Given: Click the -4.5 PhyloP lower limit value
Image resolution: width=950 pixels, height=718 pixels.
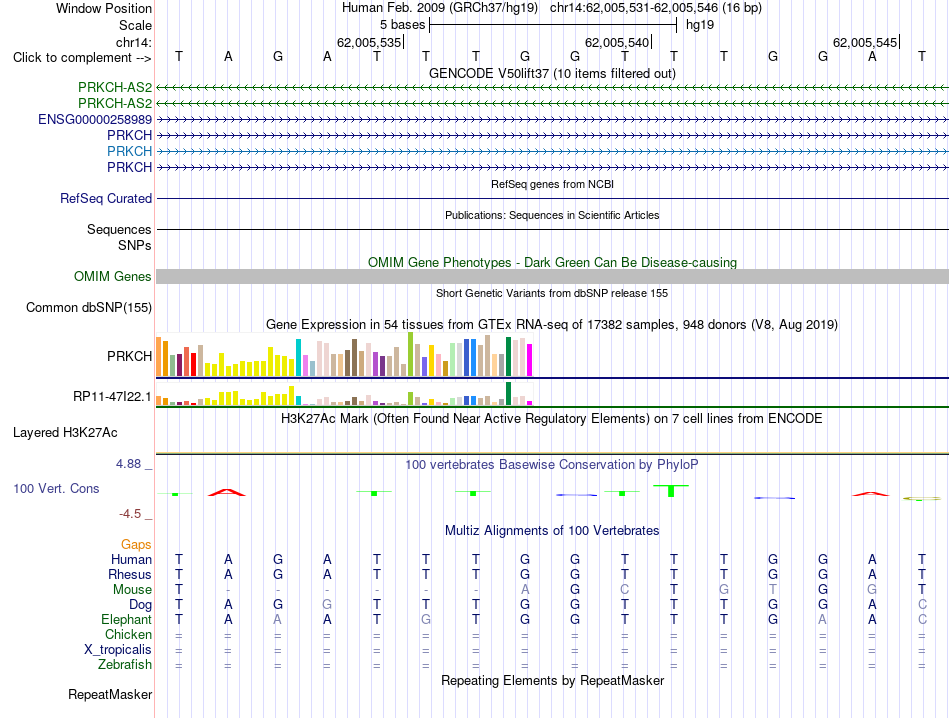Looking at the screenshot, I should [x=130, y=514].
